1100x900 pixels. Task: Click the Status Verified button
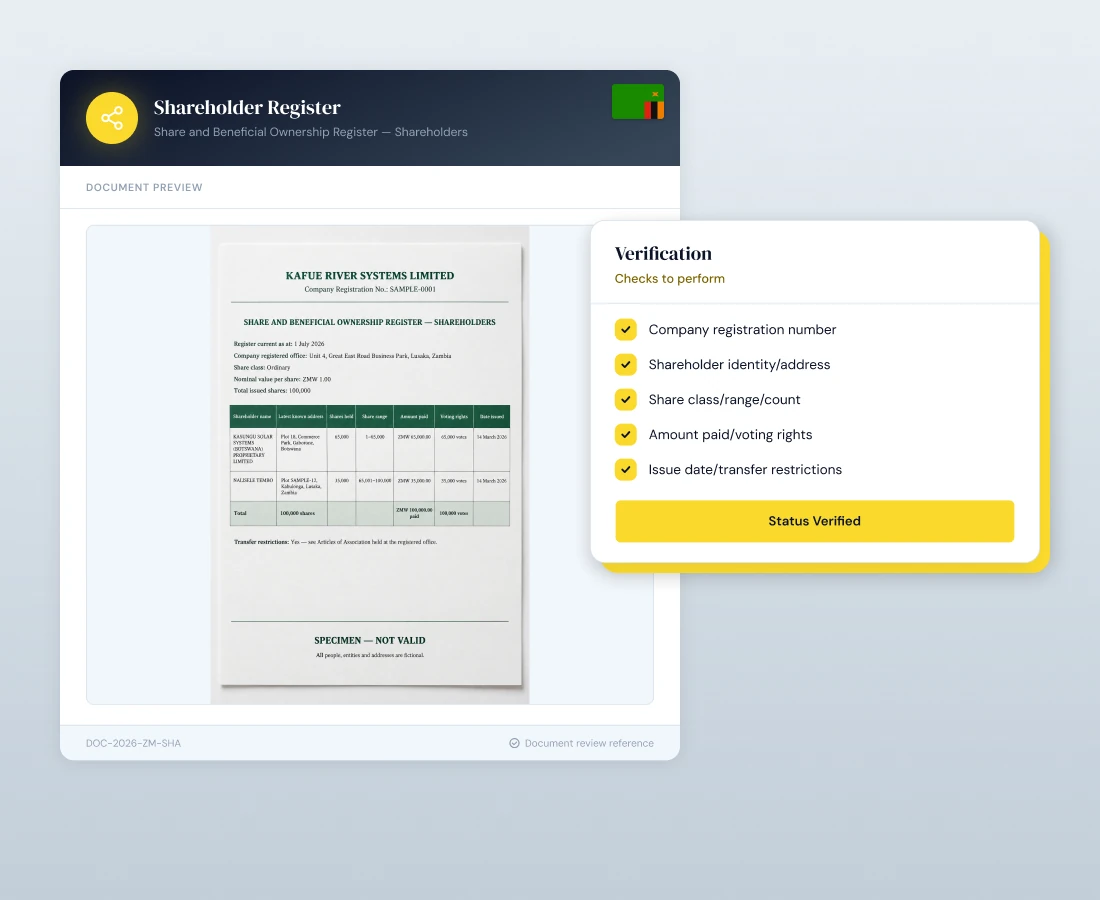[814, 521]
